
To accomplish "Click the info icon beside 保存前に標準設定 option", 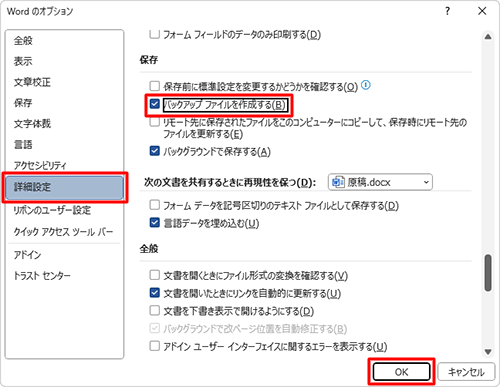I will pos(366,85).
